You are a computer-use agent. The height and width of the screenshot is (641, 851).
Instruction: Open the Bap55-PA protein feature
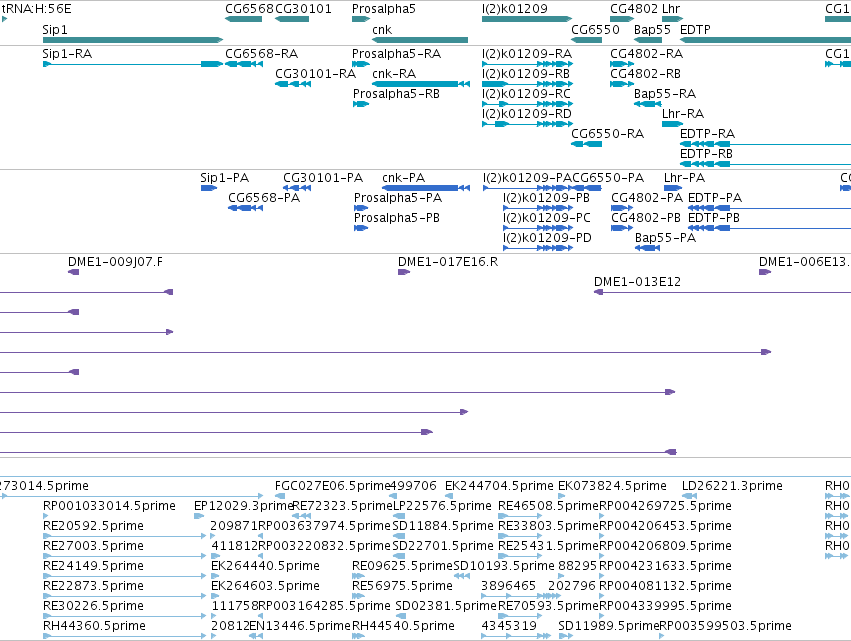pyautogui.click(x=647, y=249)
